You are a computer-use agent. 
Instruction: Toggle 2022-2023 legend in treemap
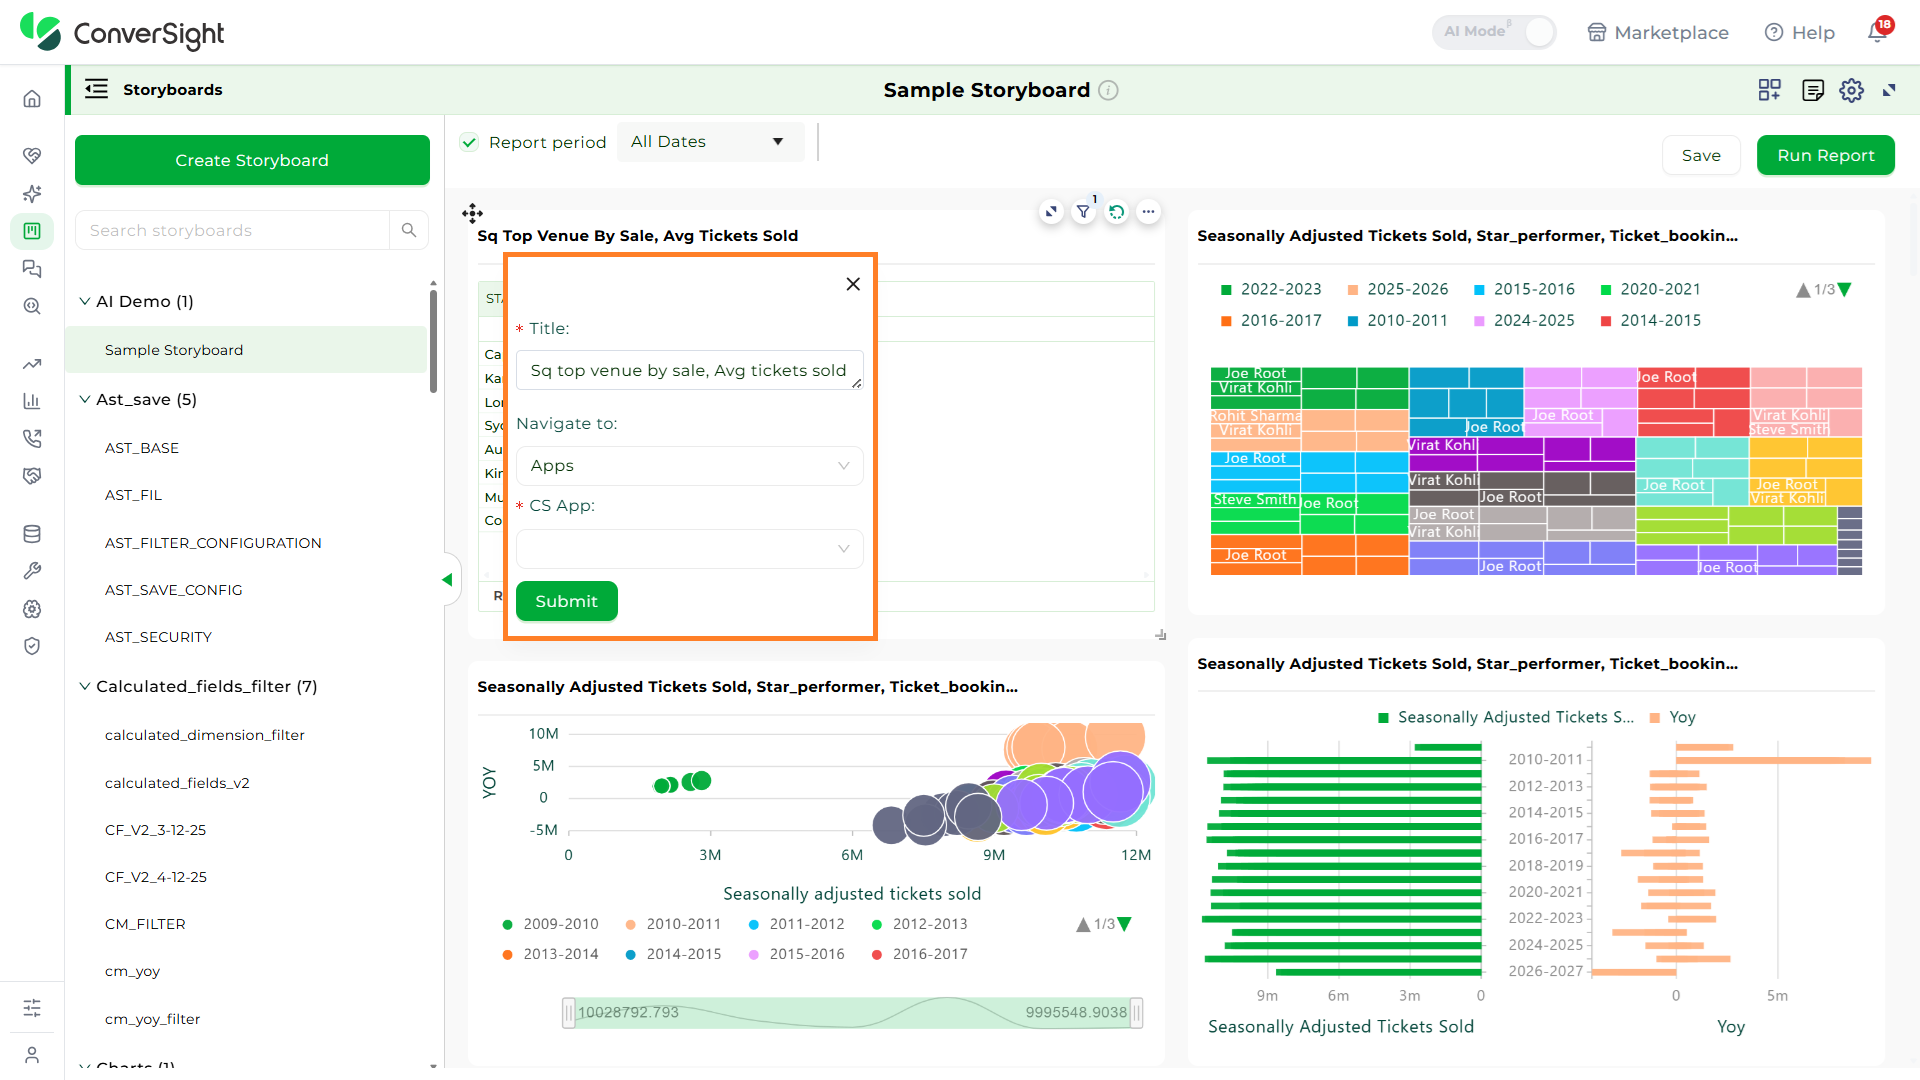pos(1271,289)
